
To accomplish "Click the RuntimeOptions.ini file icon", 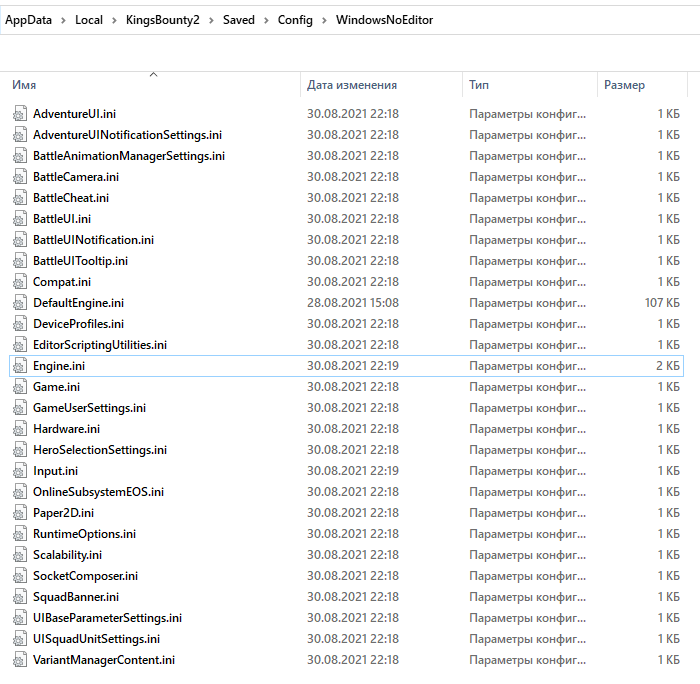I will point(19,534).
